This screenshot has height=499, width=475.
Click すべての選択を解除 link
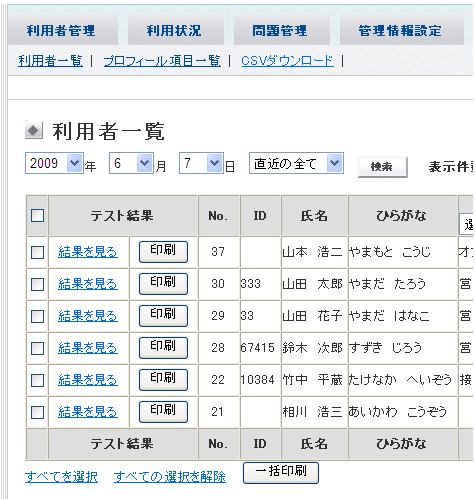click(170, 477)
